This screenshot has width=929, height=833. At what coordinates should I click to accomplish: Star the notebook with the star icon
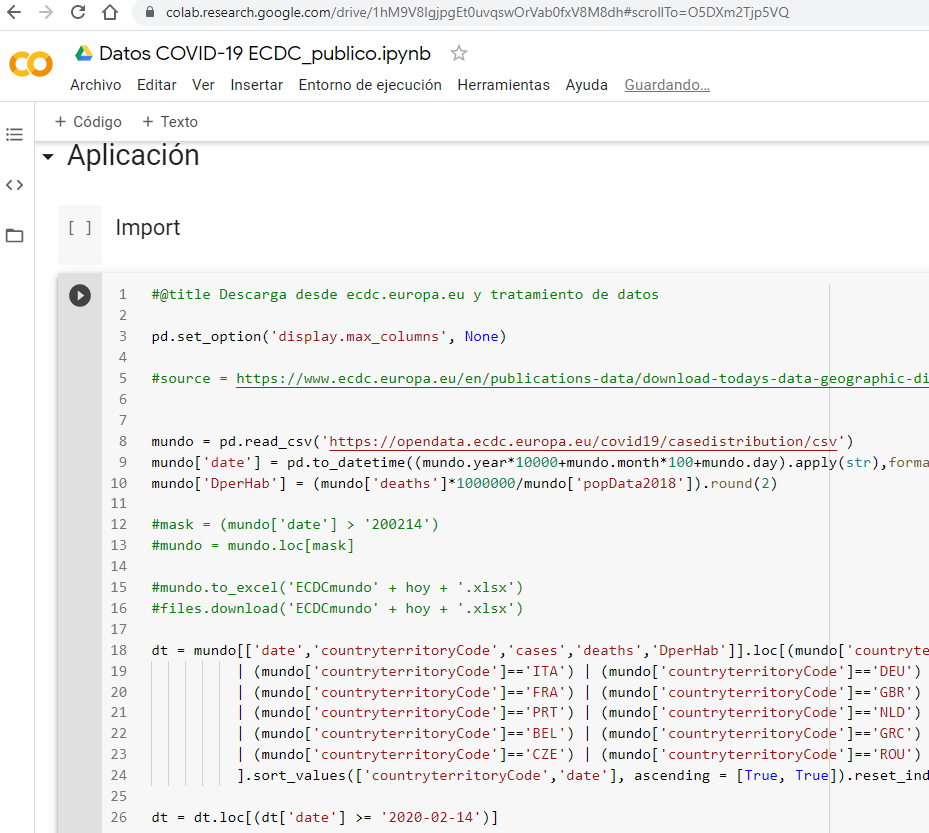coord(459,53)
